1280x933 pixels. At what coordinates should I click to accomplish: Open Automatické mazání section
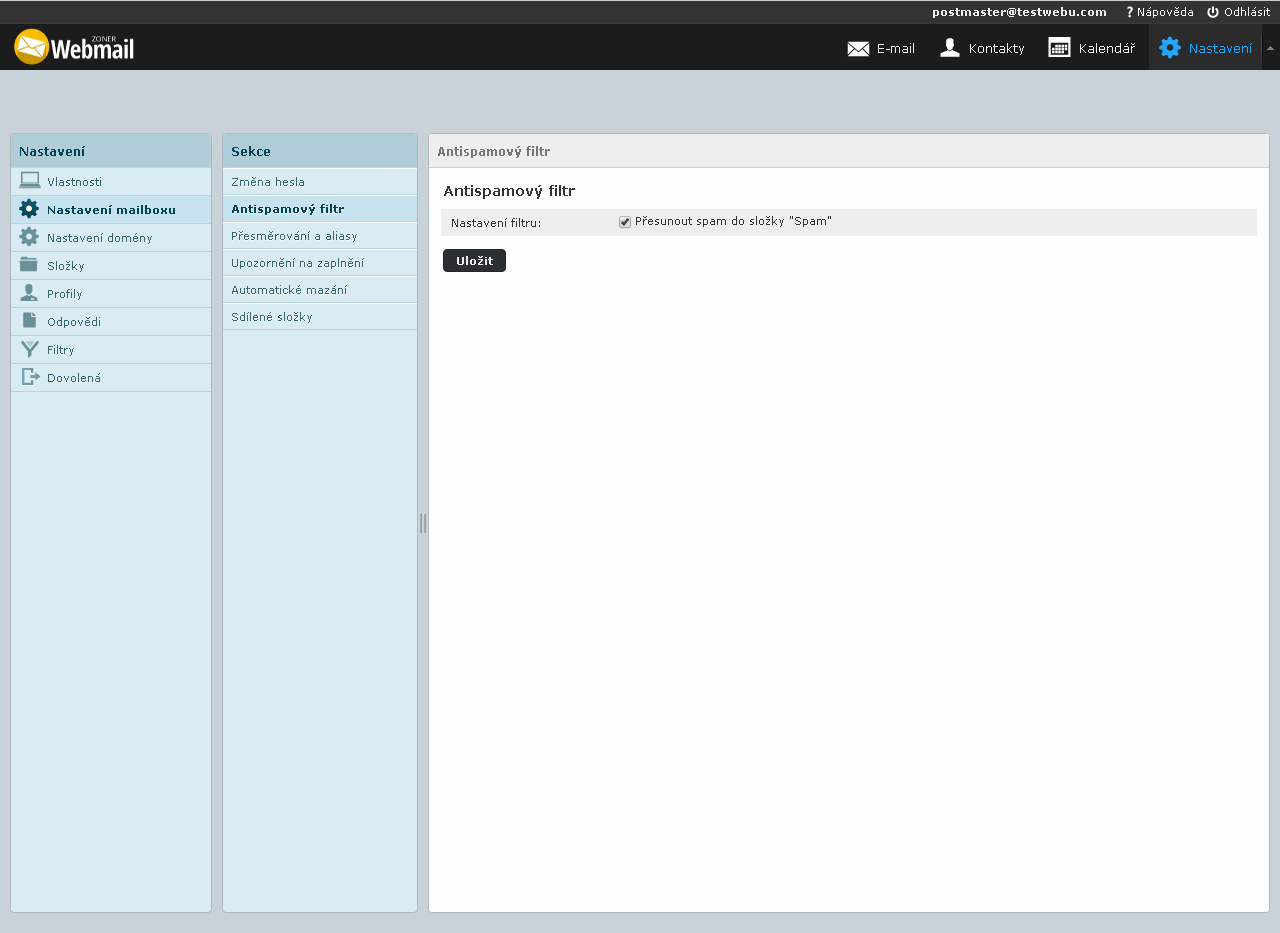(289, 290)
